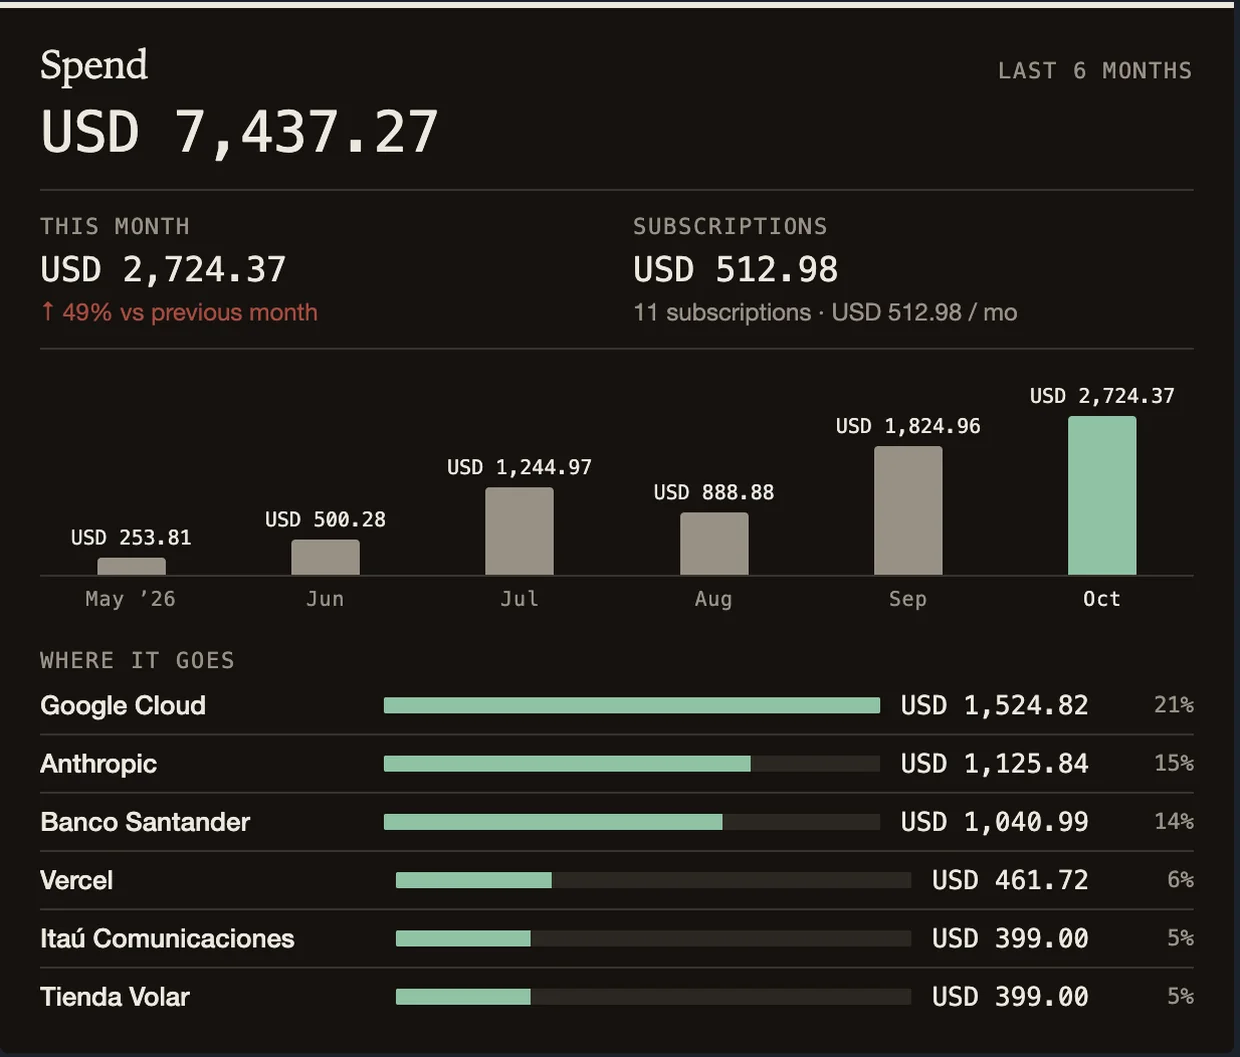The image size is (1240, 1057).
Task: Click the Oct axis label
Action: point(1102,599)
